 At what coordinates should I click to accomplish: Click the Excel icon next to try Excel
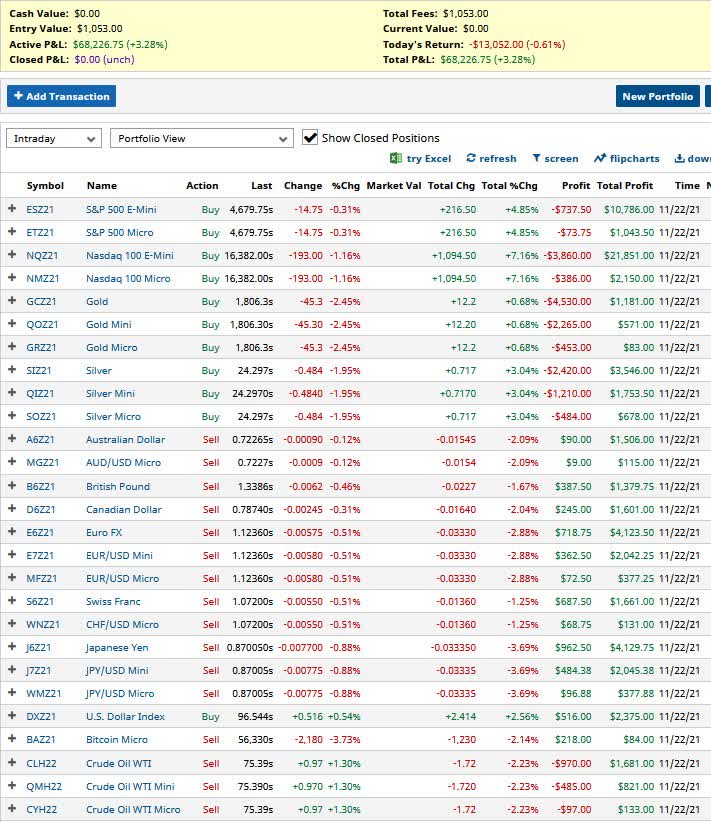(396, 158)
